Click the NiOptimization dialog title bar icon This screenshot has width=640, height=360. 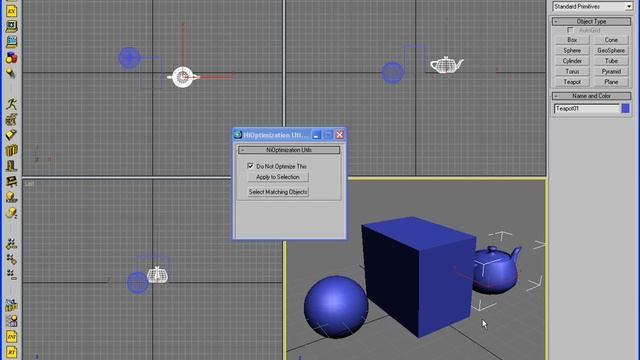[238, 135]
